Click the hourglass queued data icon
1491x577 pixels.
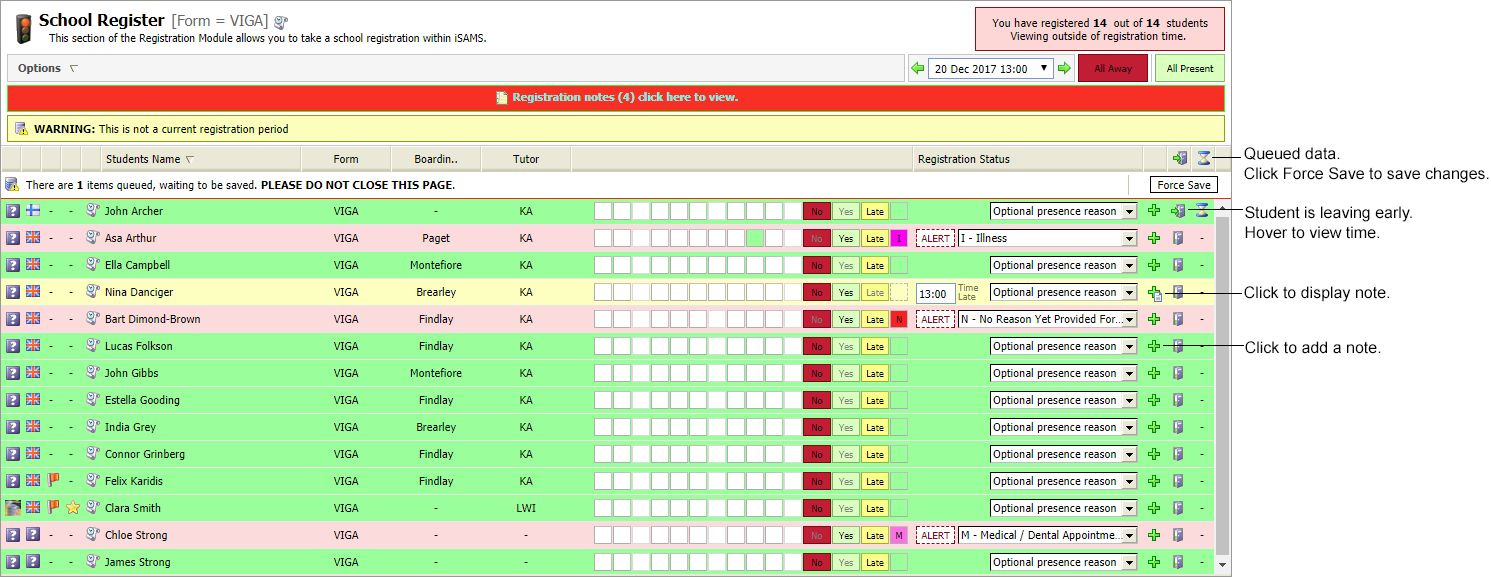pos(1203,158)
